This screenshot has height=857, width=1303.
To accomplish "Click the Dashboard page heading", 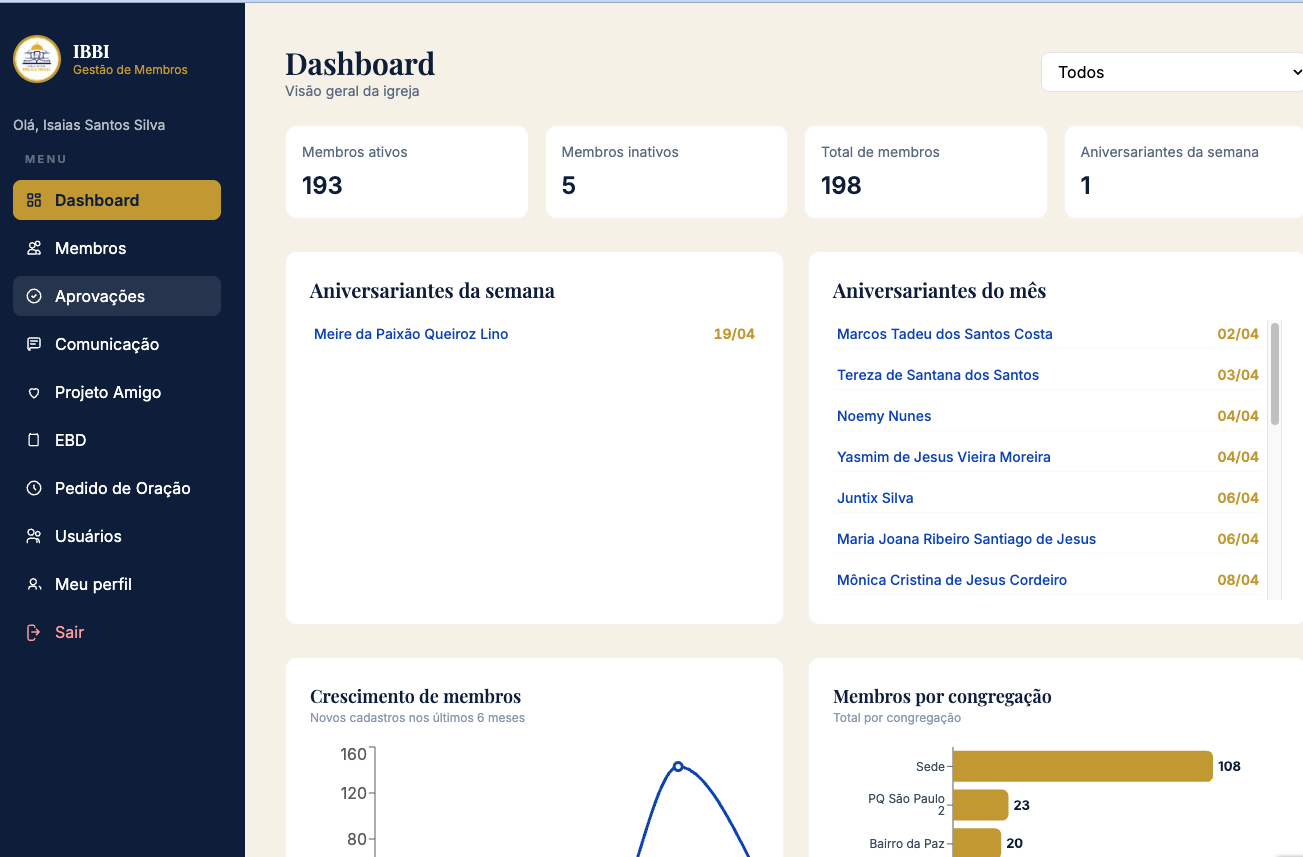I will (360, 64).
